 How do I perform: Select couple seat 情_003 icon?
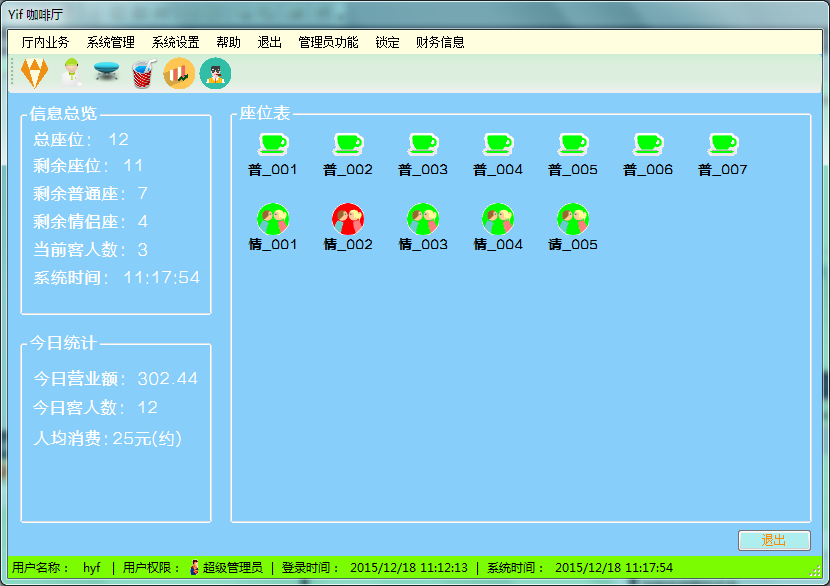pyautogui.click(x=423, y=219)
